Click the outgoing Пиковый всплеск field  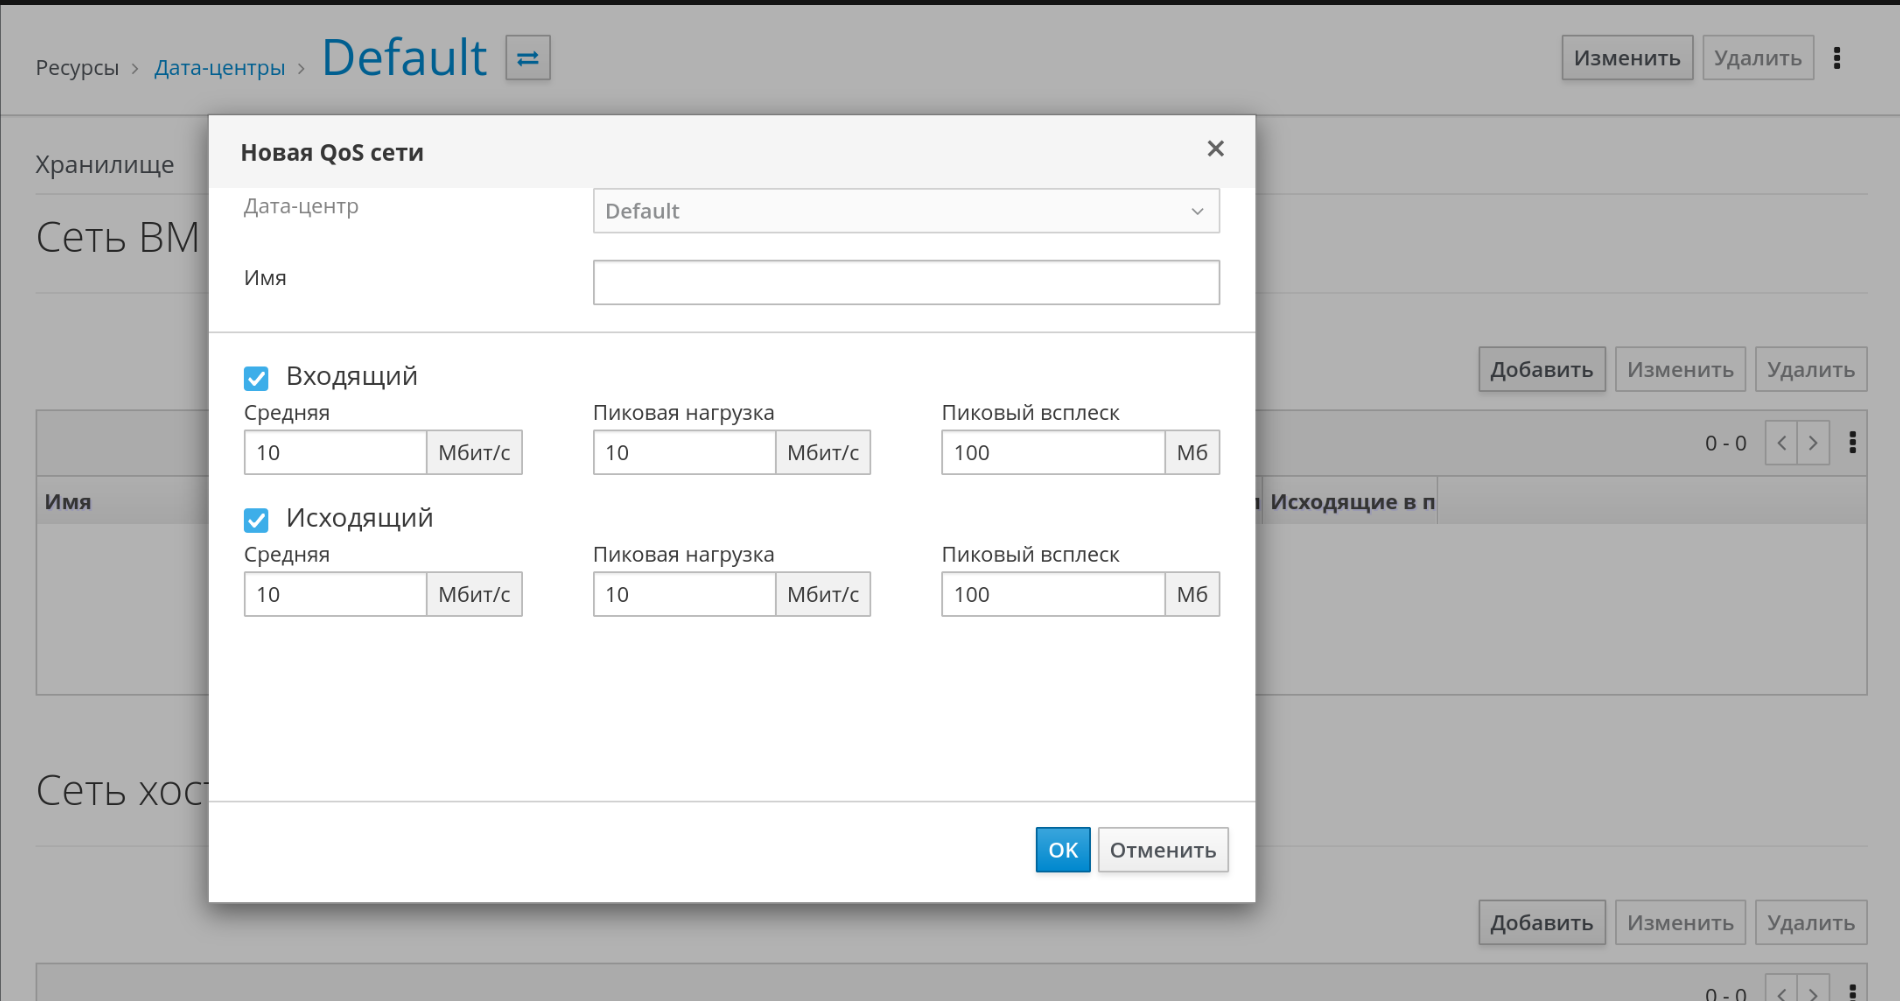1052,595
